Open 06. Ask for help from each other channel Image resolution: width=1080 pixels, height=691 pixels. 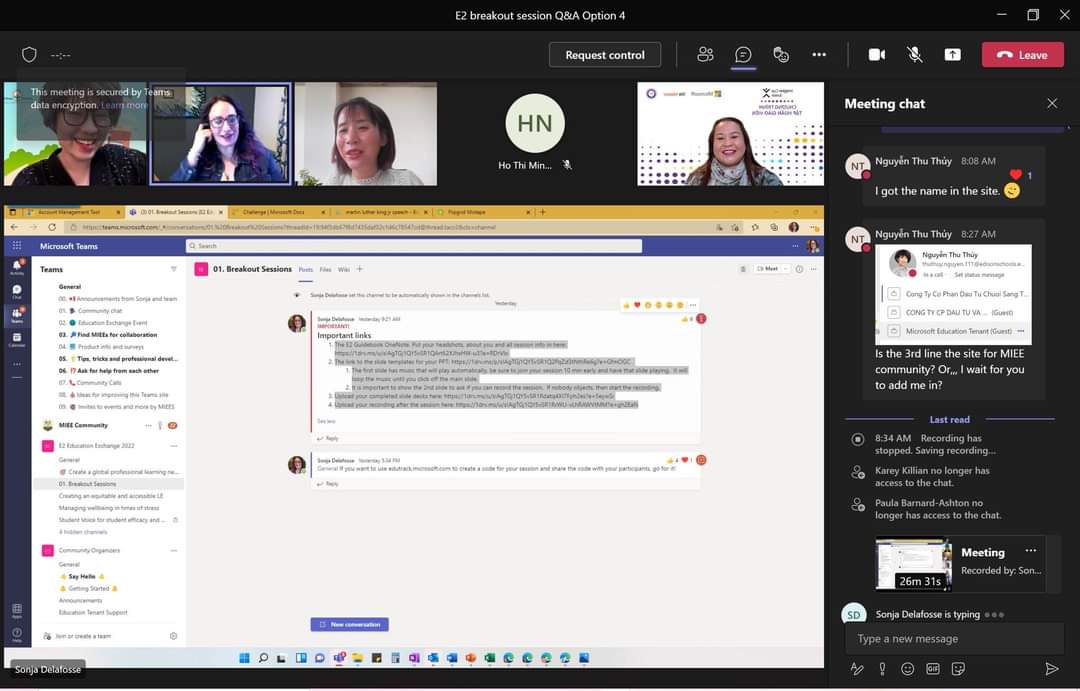[x=109, y=371]
